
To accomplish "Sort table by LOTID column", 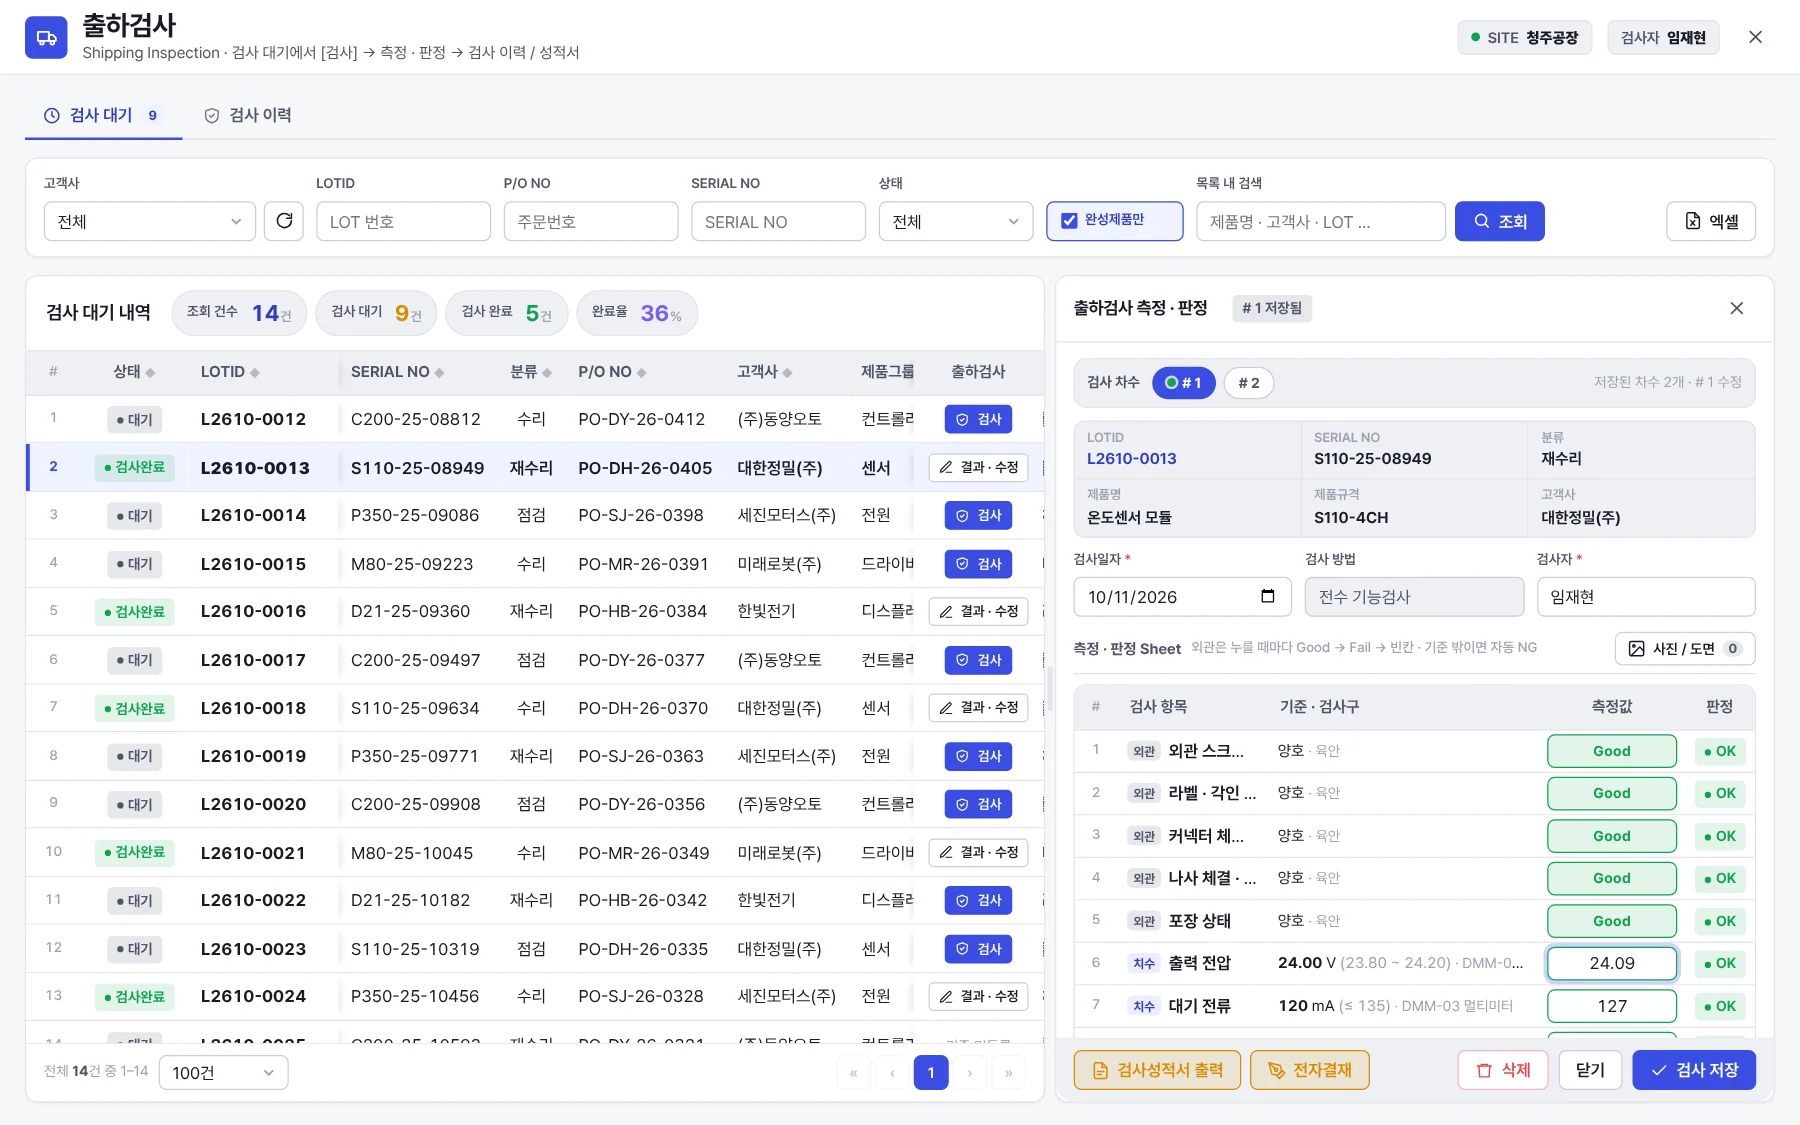I will [229, 372].
